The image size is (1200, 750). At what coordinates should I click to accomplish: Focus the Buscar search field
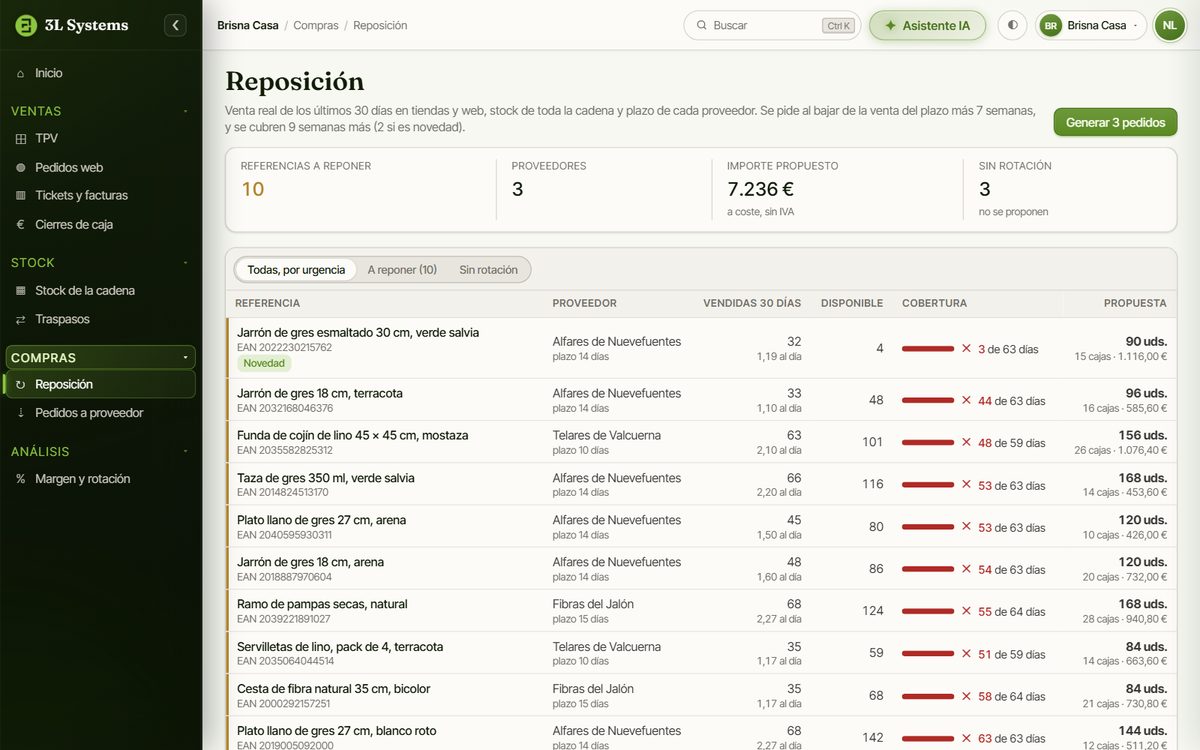tap(772, 25)
